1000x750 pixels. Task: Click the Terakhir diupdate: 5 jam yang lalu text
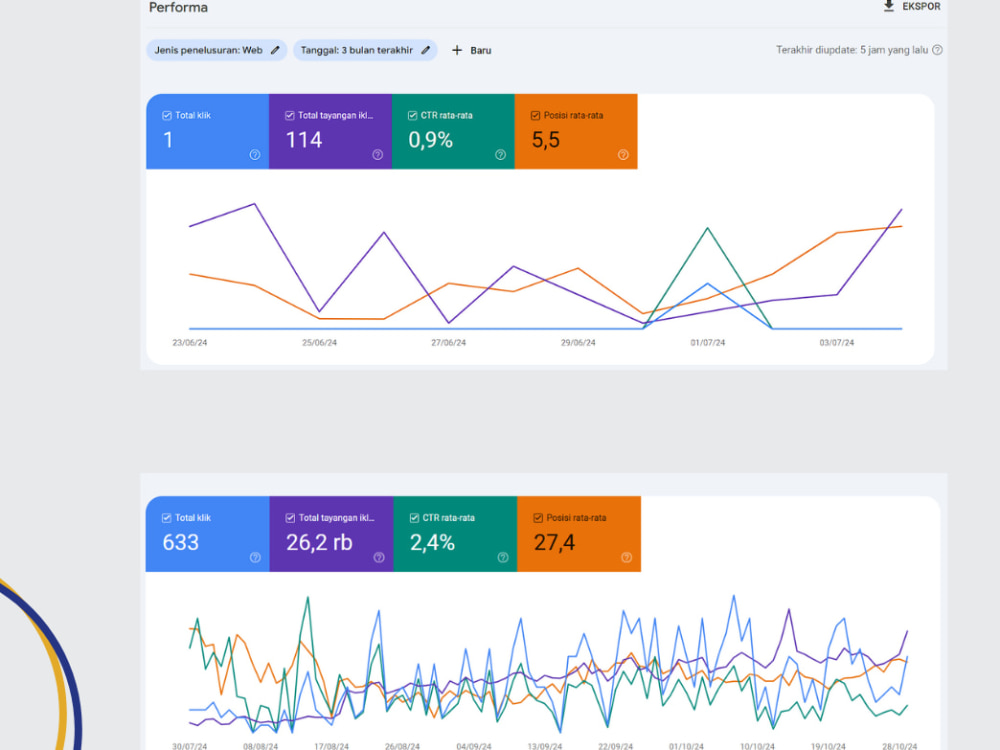851,50
